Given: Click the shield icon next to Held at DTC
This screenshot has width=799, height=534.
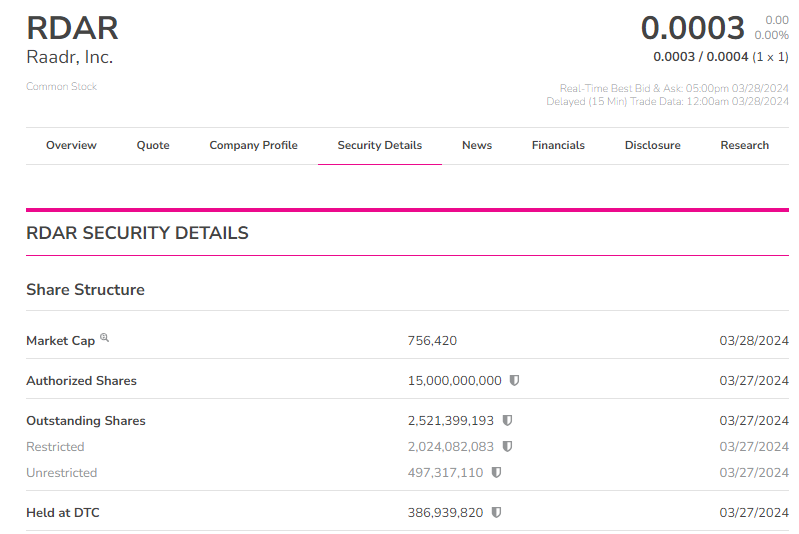Looking at the screenshot, I should coord(496,512).
